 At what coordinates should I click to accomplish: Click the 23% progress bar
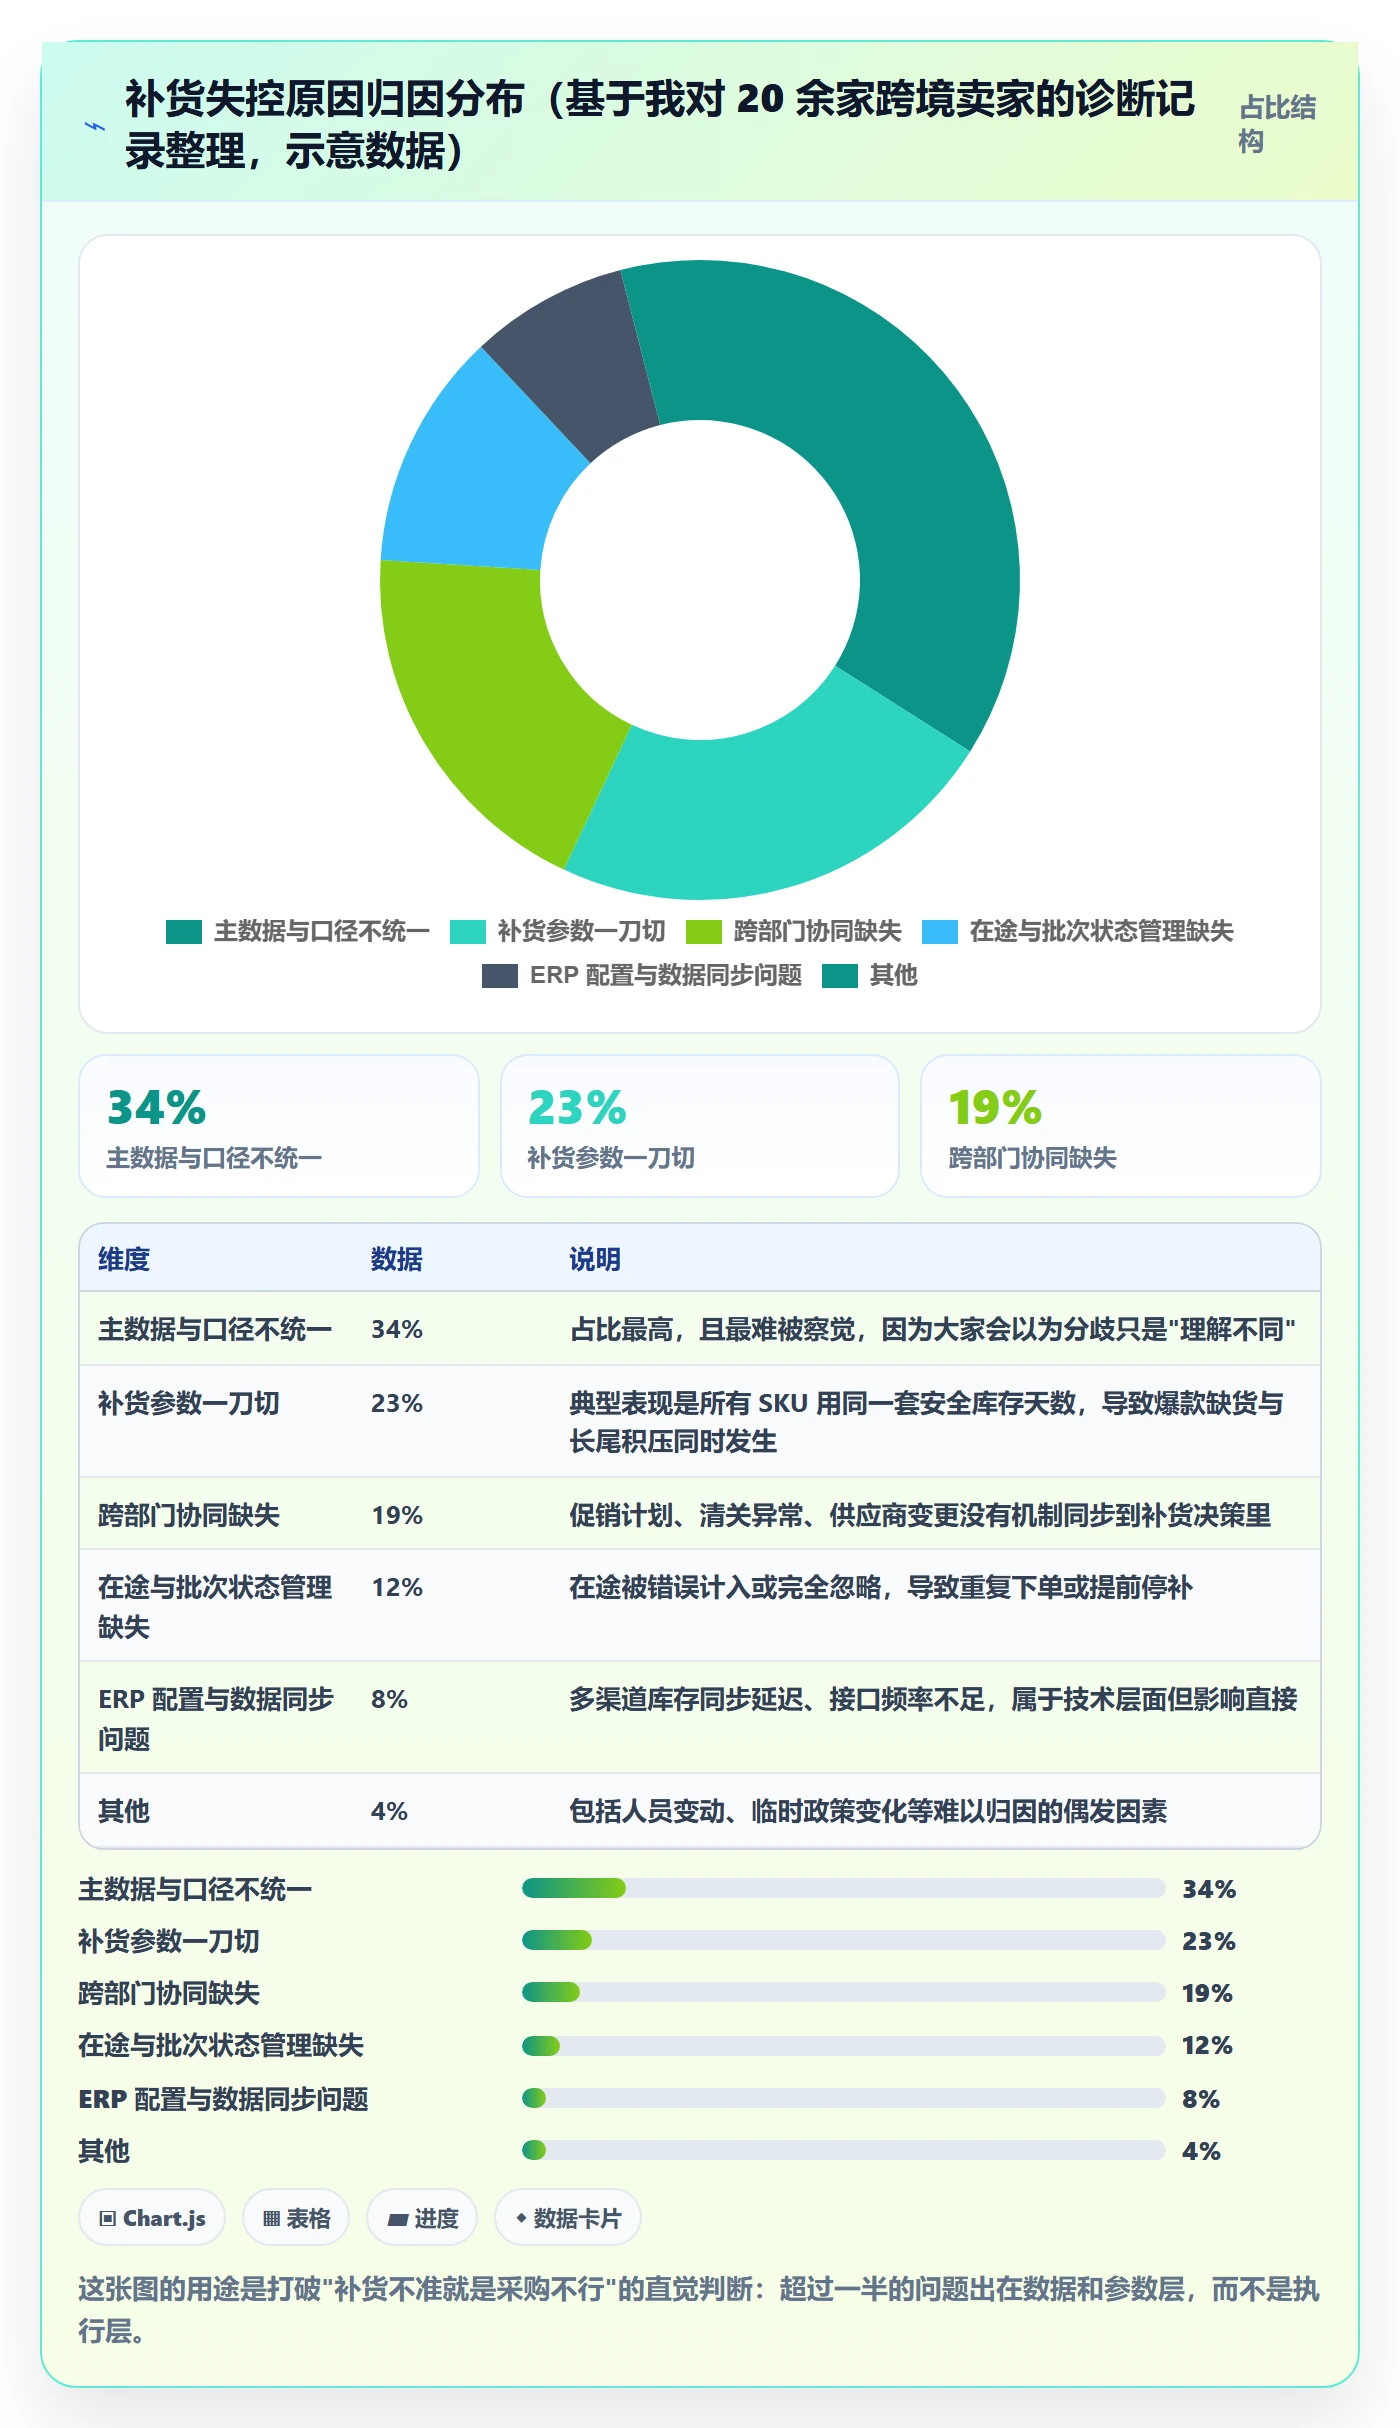[844, 1940]
